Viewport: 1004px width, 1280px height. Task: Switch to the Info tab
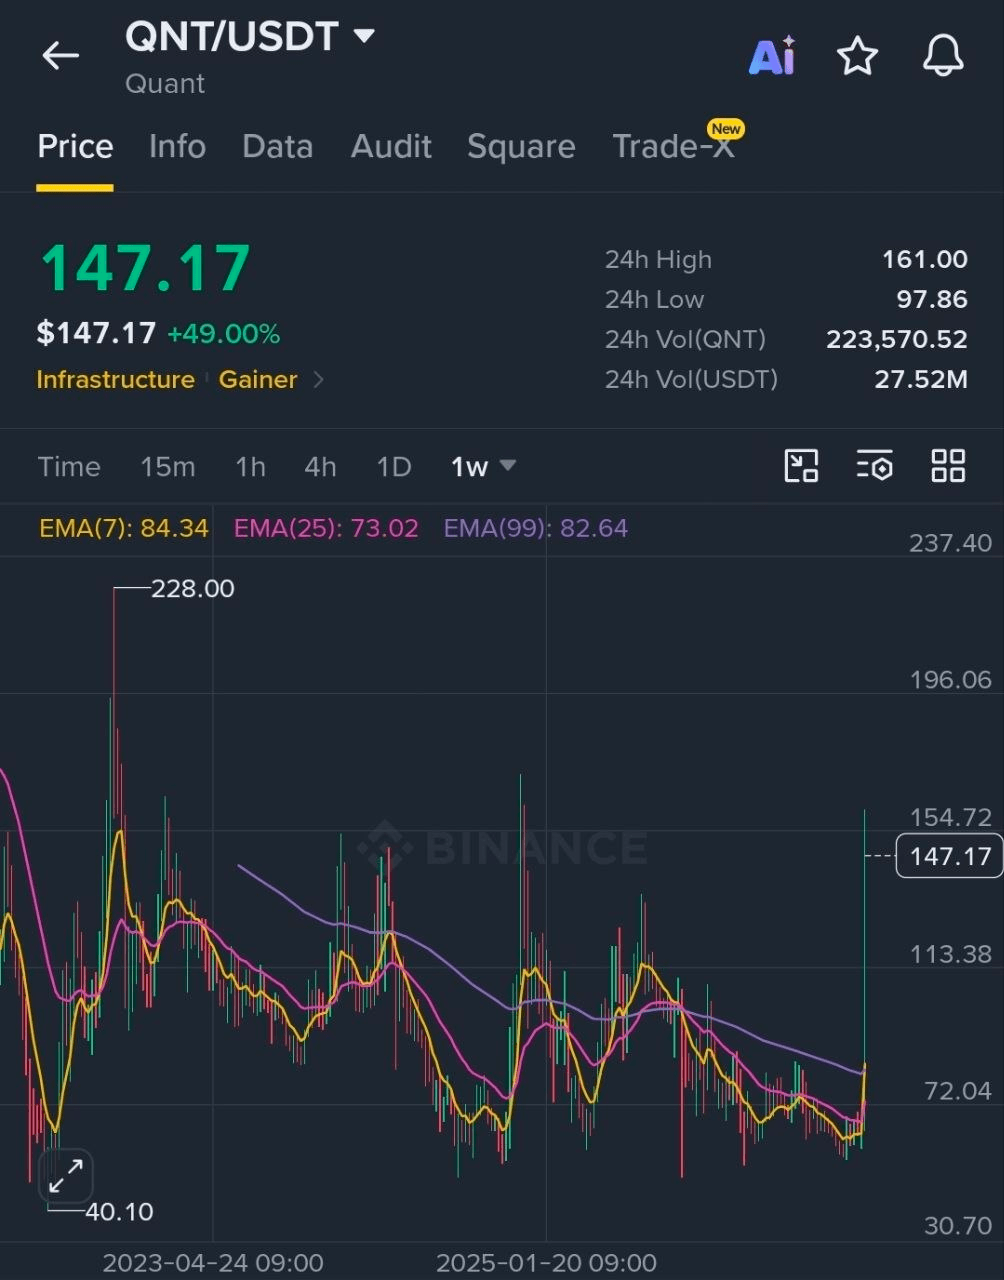[x=177, y=147]
